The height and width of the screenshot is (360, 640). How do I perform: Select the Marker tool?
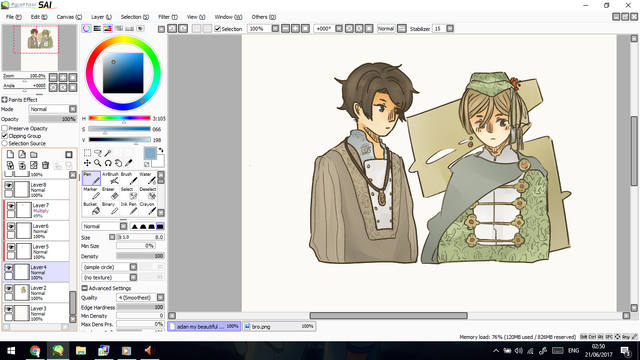click(x=91, y=193)
